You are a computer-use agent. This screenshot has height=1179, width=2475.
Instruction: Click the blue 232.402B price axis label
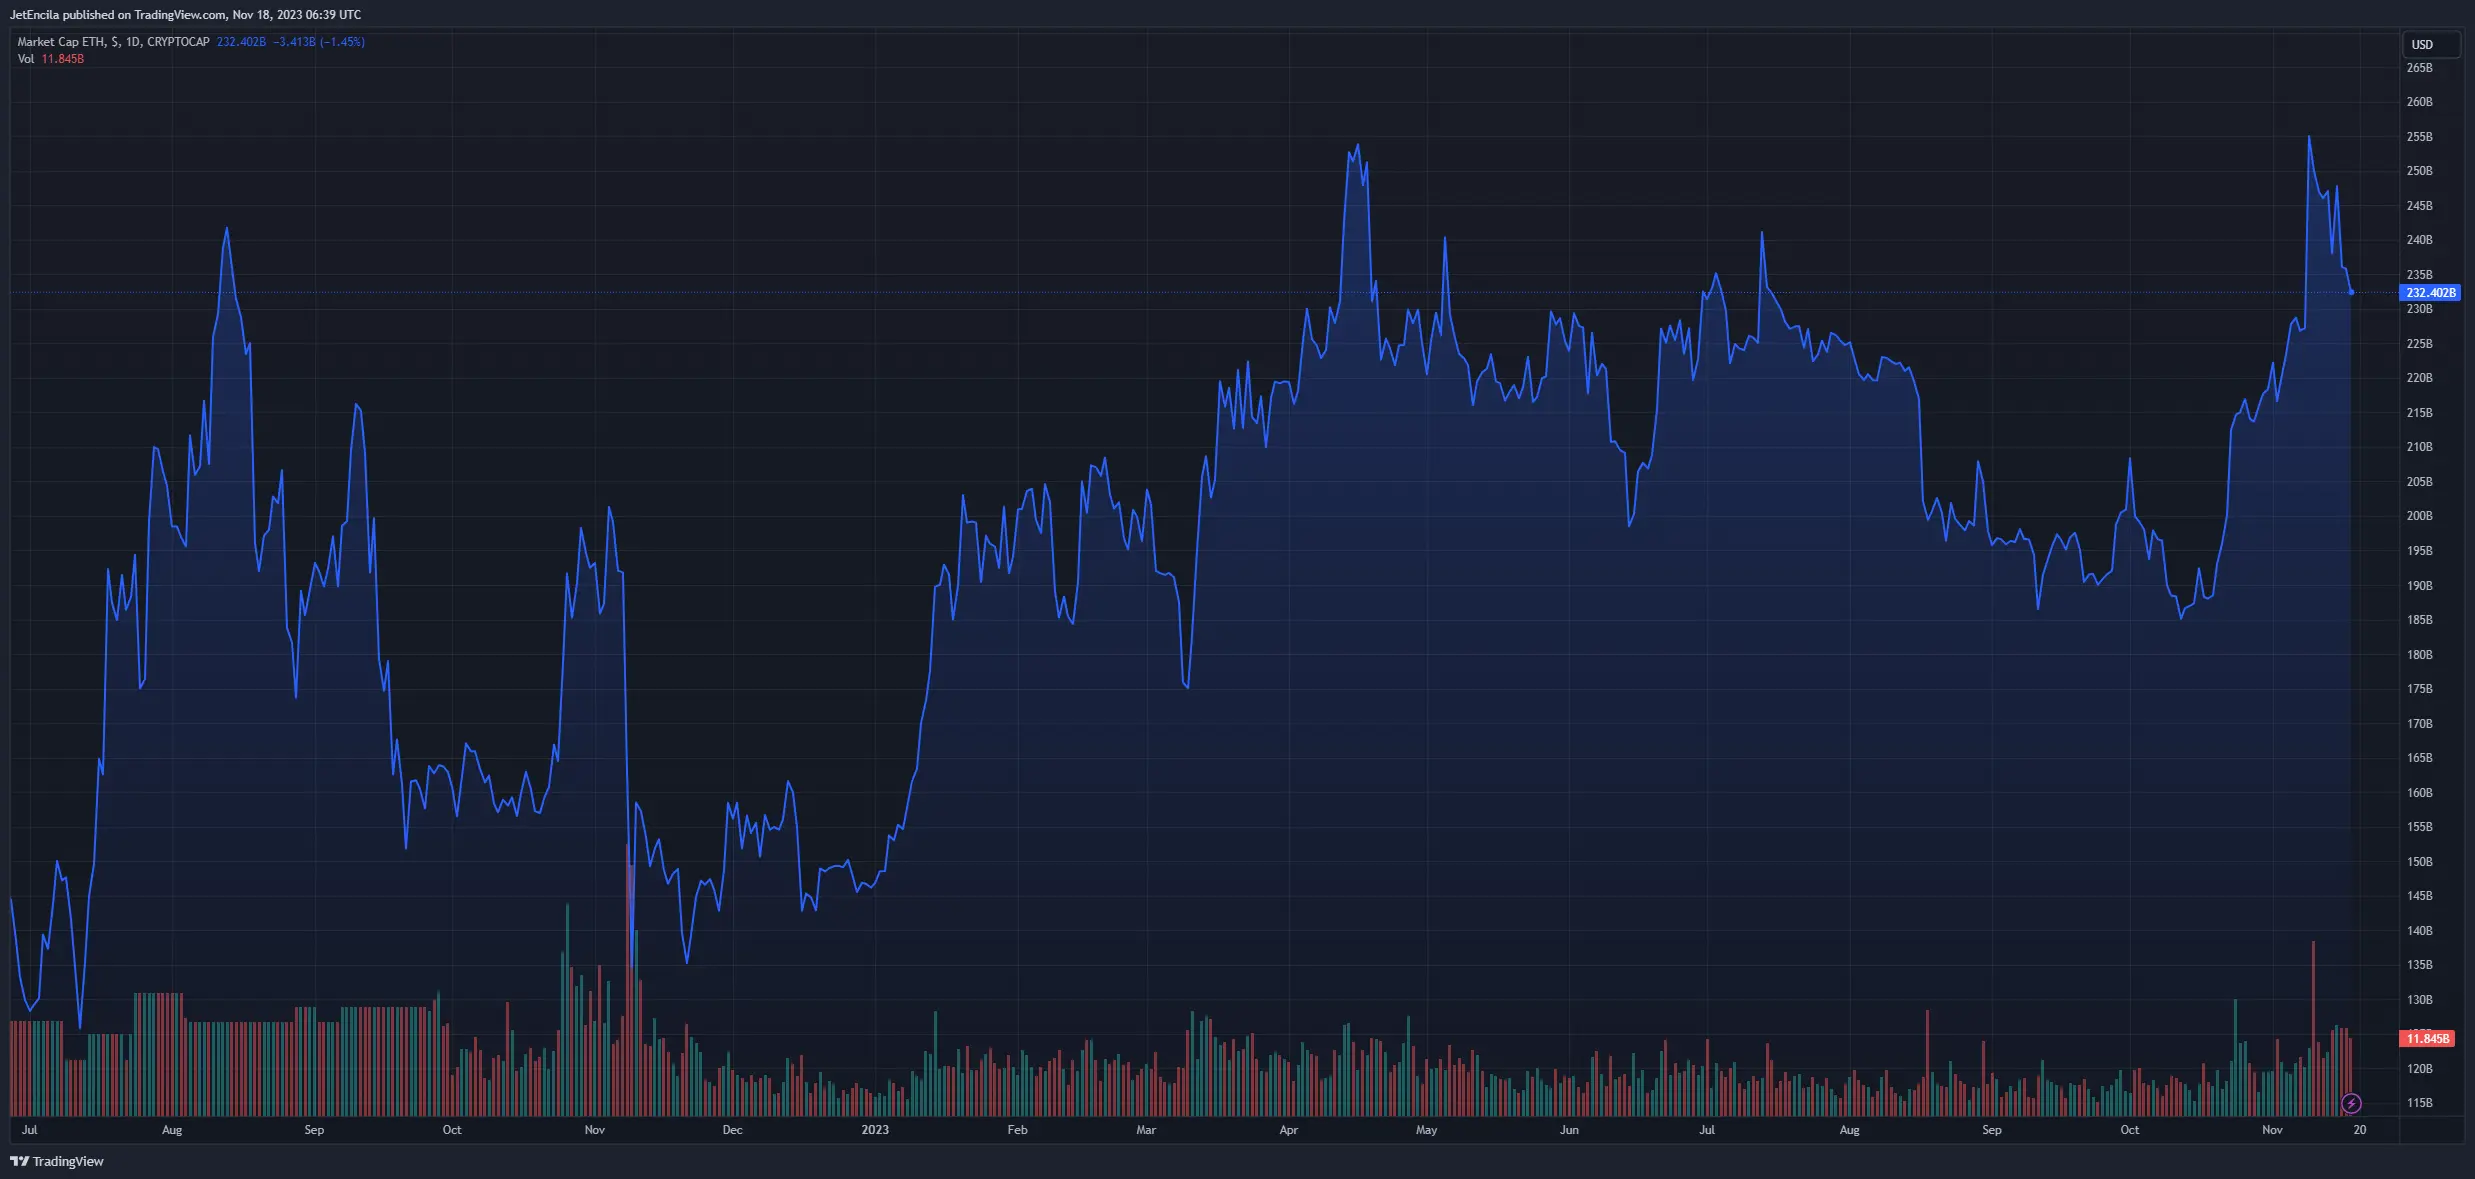(x=2429, y=293)
